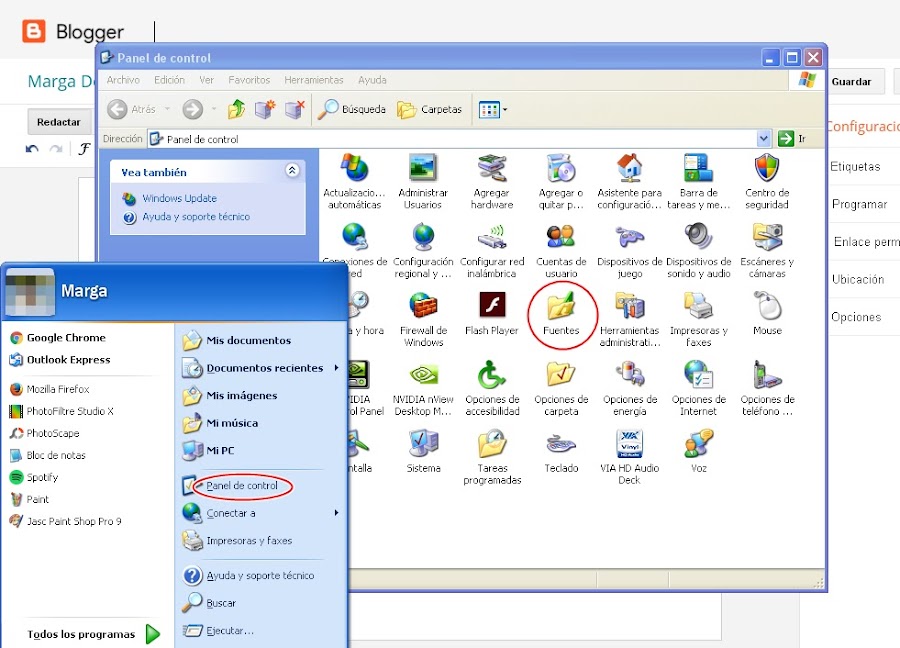Screen dimensions: 900x648
Task: Open the Fuentes folder icon
Action: [561, 306]
